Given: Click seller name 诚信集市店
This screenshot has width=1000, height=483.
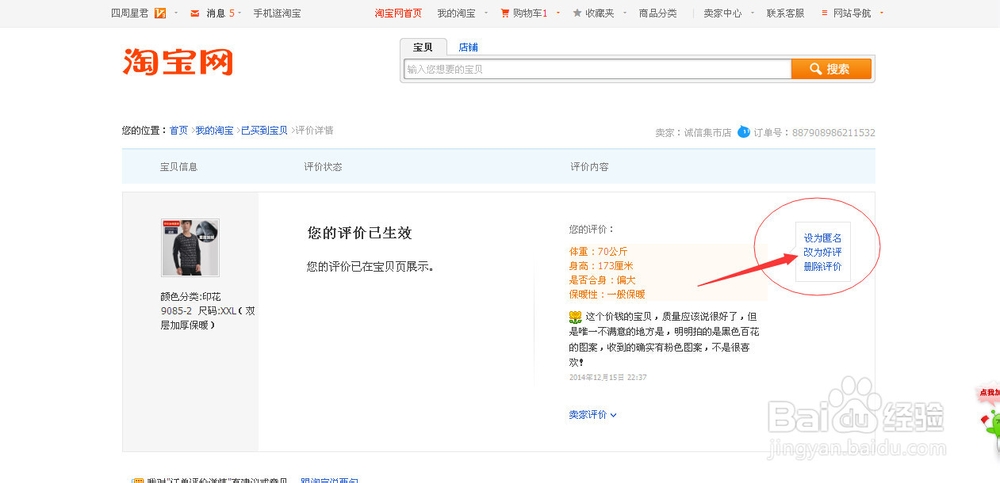Looking at the screenshot, I should (707, 133).
